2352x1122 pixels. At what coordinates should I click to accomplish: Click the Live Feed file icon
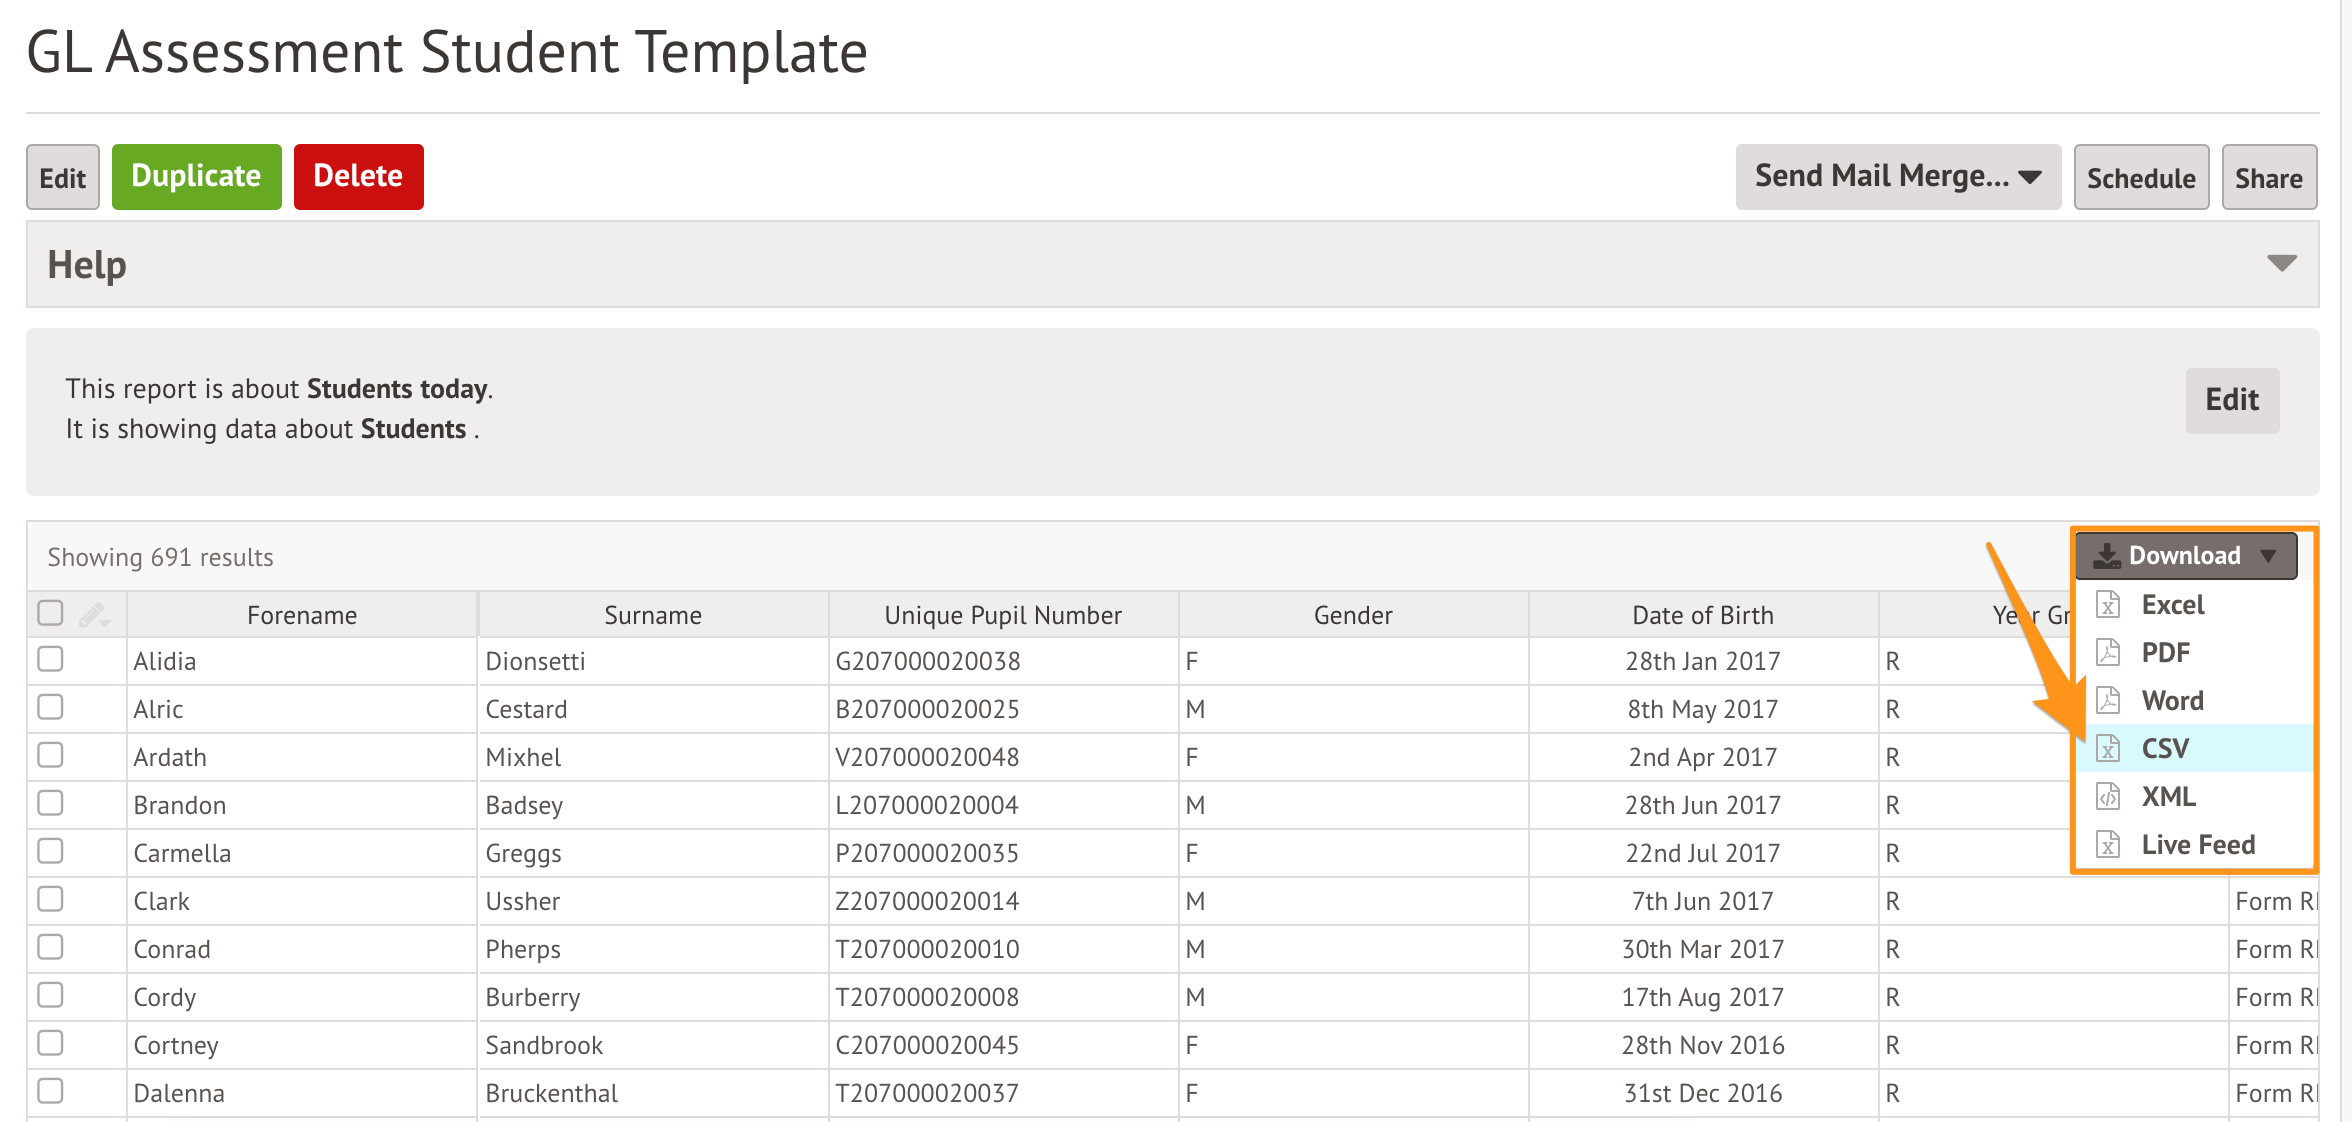[2108, 845]
